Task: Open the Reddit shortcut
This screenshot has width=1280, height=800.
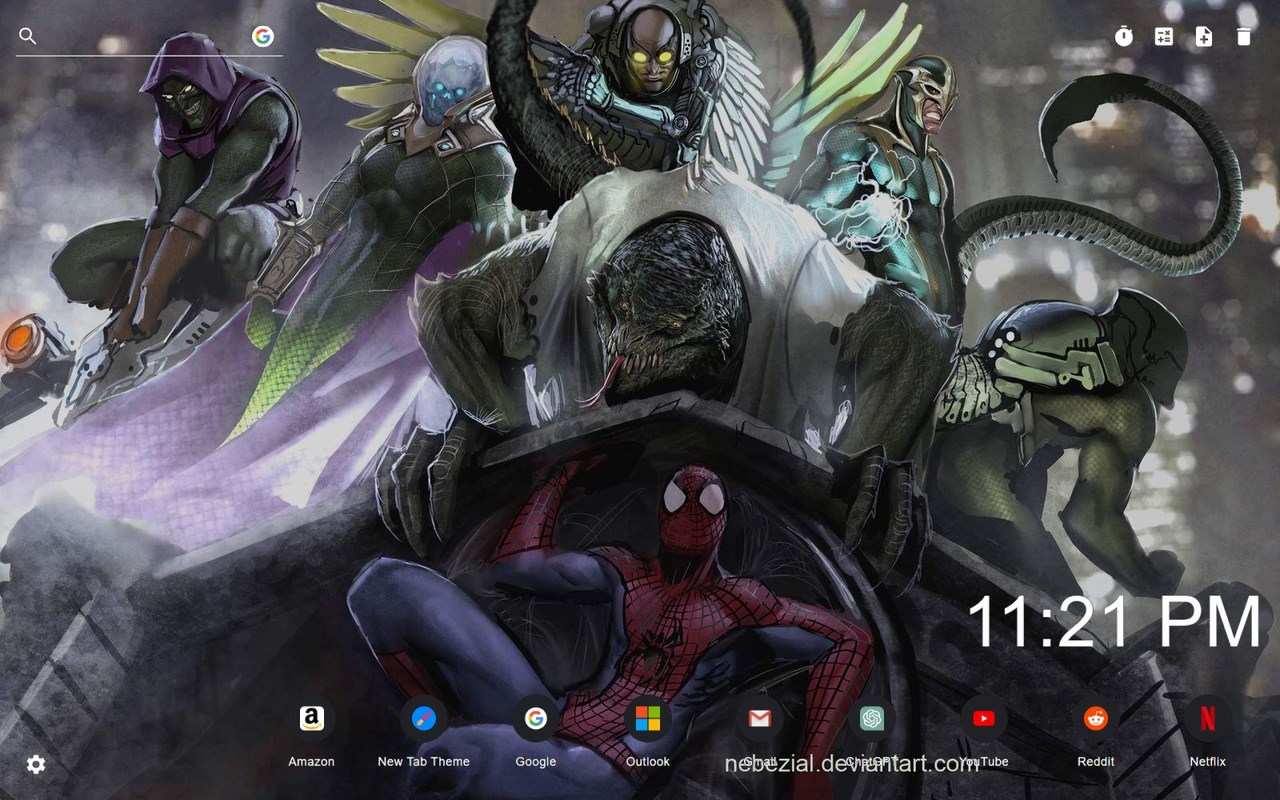Action: pyautogui.click(x=1096, y=733)
